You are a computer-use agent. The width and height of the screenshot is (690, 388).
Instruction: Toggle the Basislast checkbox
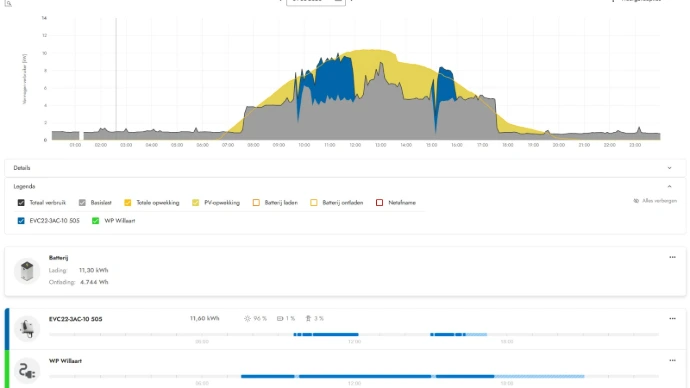[82, 203]
